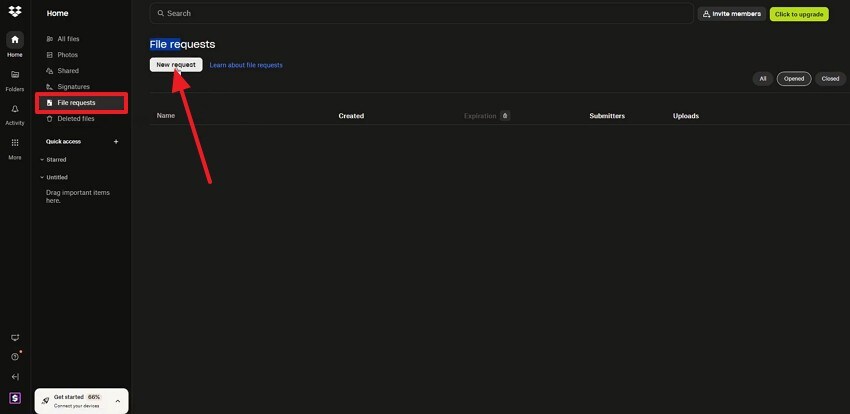Click the Expiration column lock icon
This screenshot has width=850, height=414.
[x=505, y=115]
